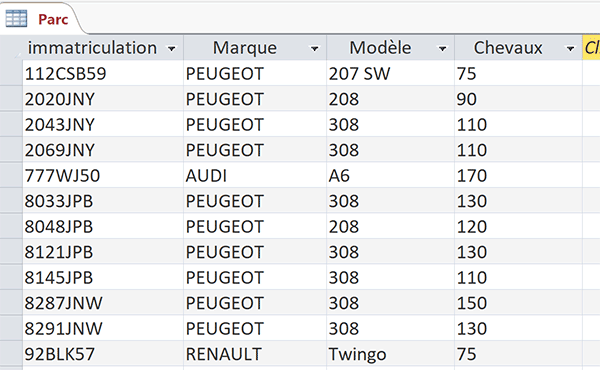Viewport: 600px width, 370px height.
Task: Click the table icon beside Parc
Action: pos(16,19)
